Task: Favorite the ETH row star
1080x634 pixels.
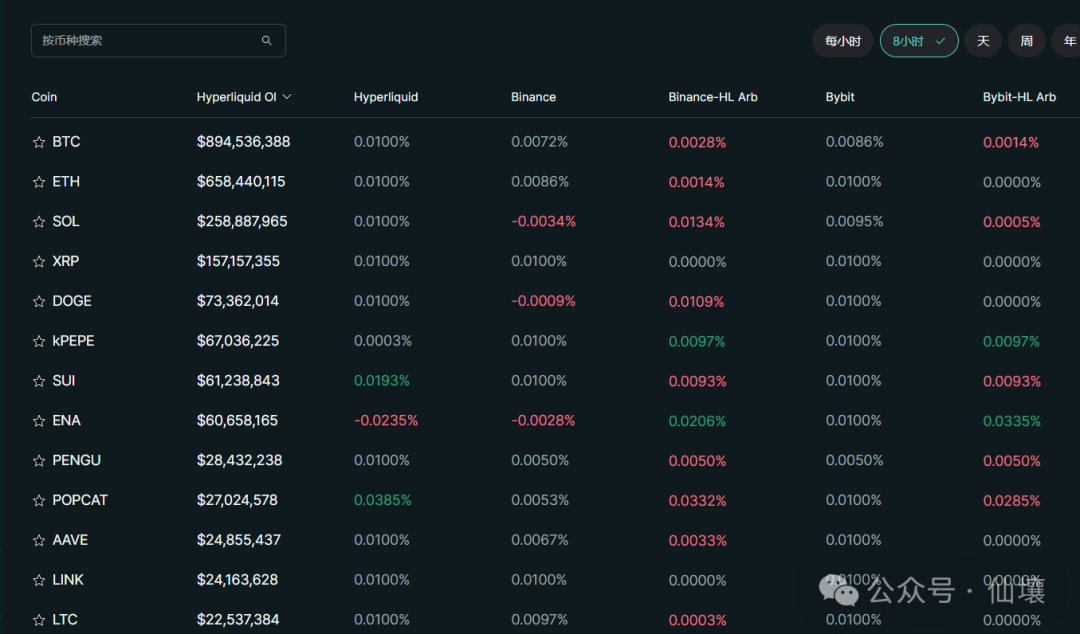Action: click(x=39, y=182)
